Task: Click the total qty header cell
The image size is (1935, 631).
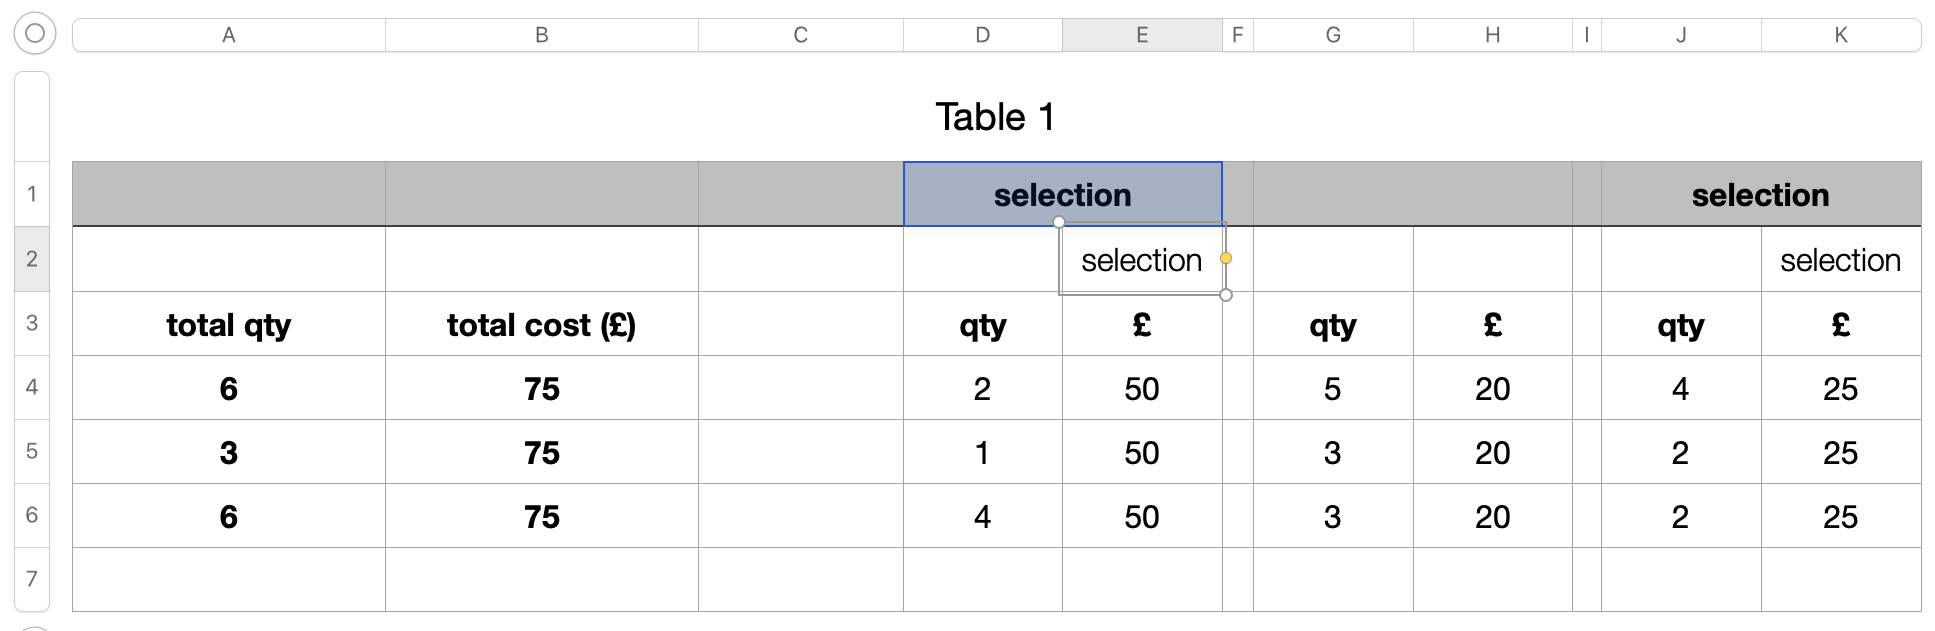Action: (229, 325)
